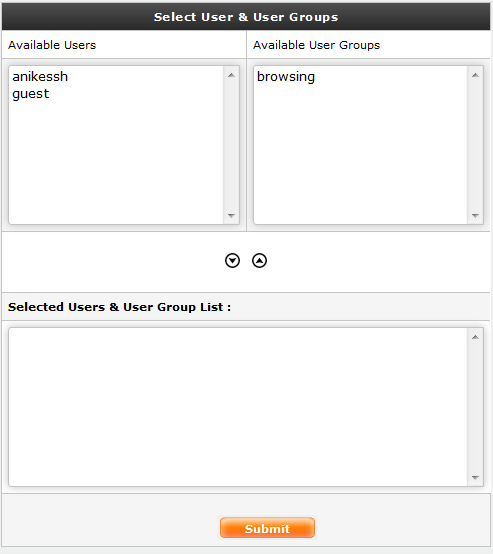
Task: Click the Selected list scrollbar track
Action: (475, 407)
